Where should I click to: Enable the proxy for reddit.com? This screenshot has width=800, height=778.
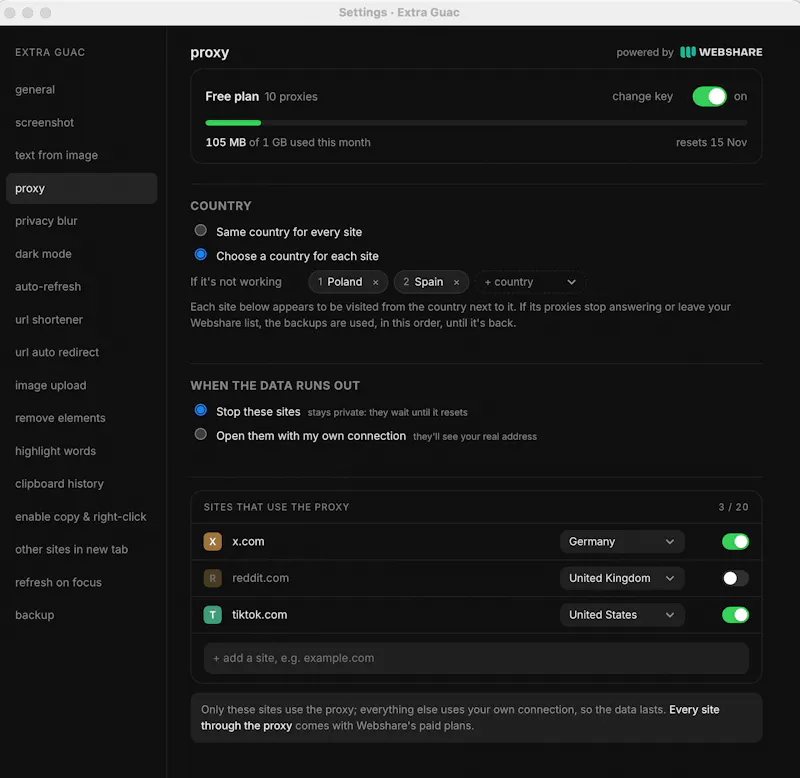735,578
